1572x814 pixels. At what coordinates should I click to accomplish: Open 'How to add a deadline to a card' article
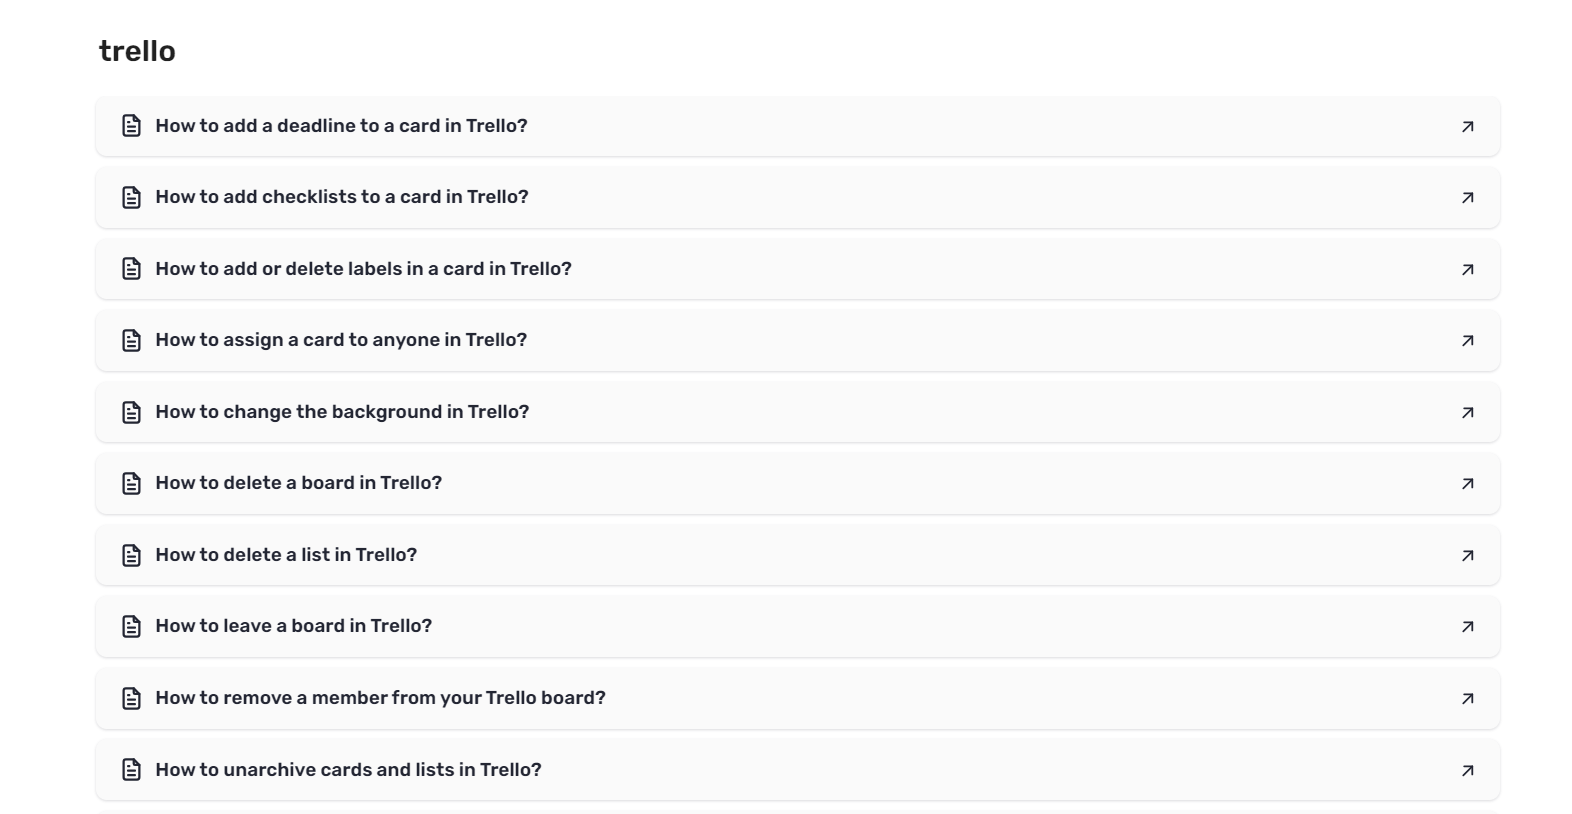click(x=797, y=126)
